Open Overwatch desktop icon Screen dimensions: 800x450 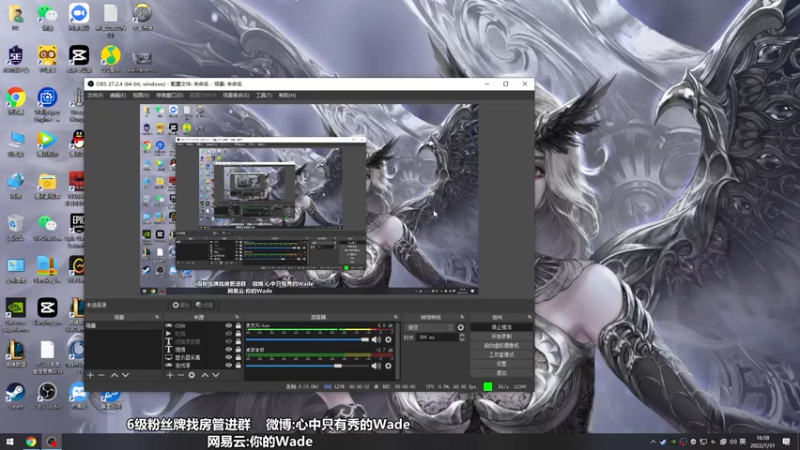click(x=142, y=17)
